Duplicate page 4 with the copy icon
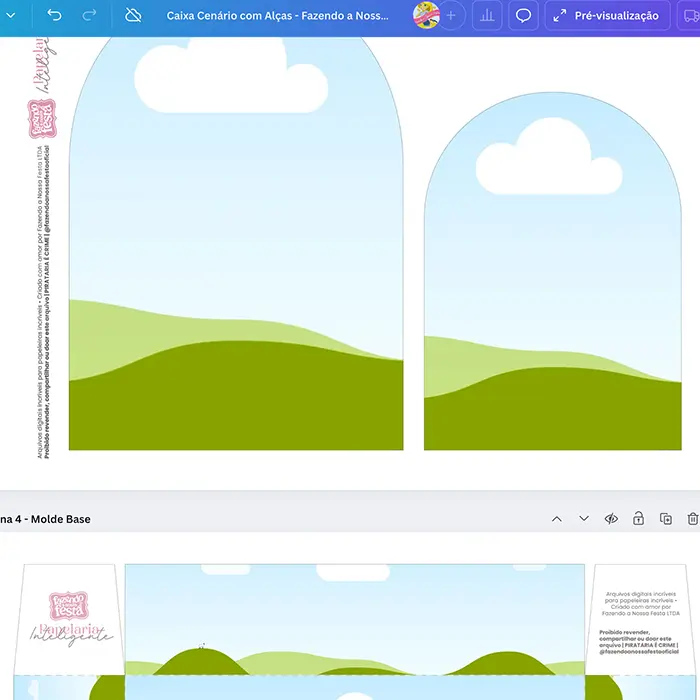 (x=666, y=519)
